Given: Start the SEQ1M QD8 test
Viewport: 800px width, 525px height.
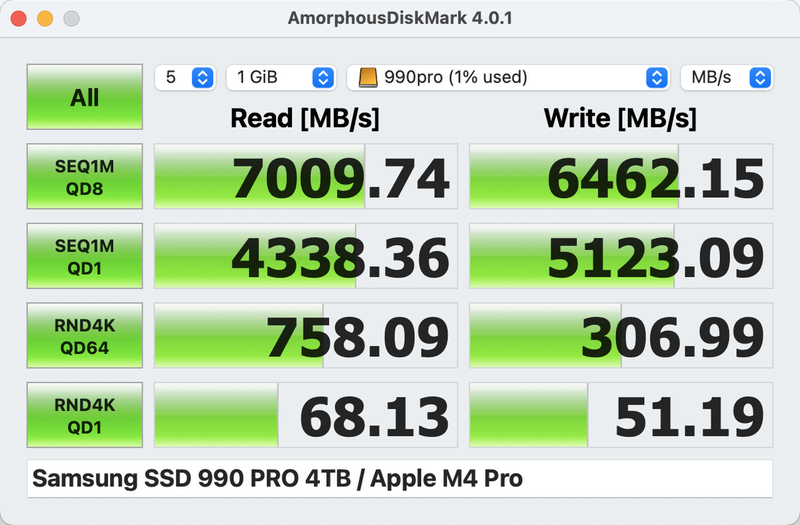Looking at the screenshot, I should point(85,177).
